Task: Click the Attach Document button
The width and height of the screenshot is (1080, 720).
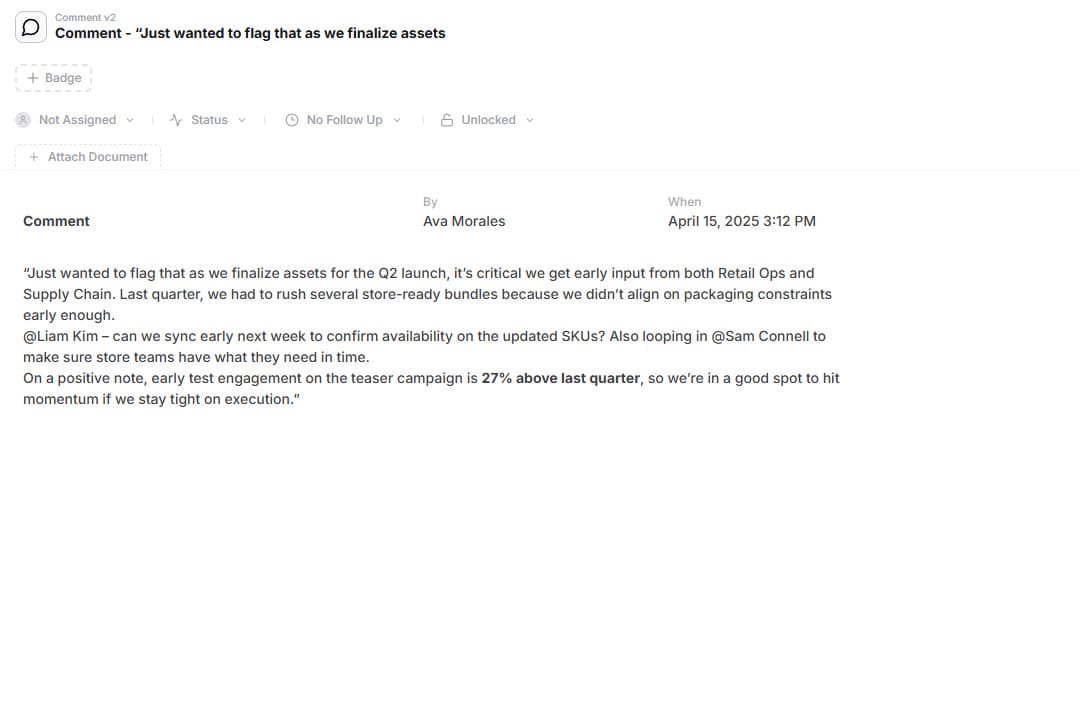Action: point(88,157)
